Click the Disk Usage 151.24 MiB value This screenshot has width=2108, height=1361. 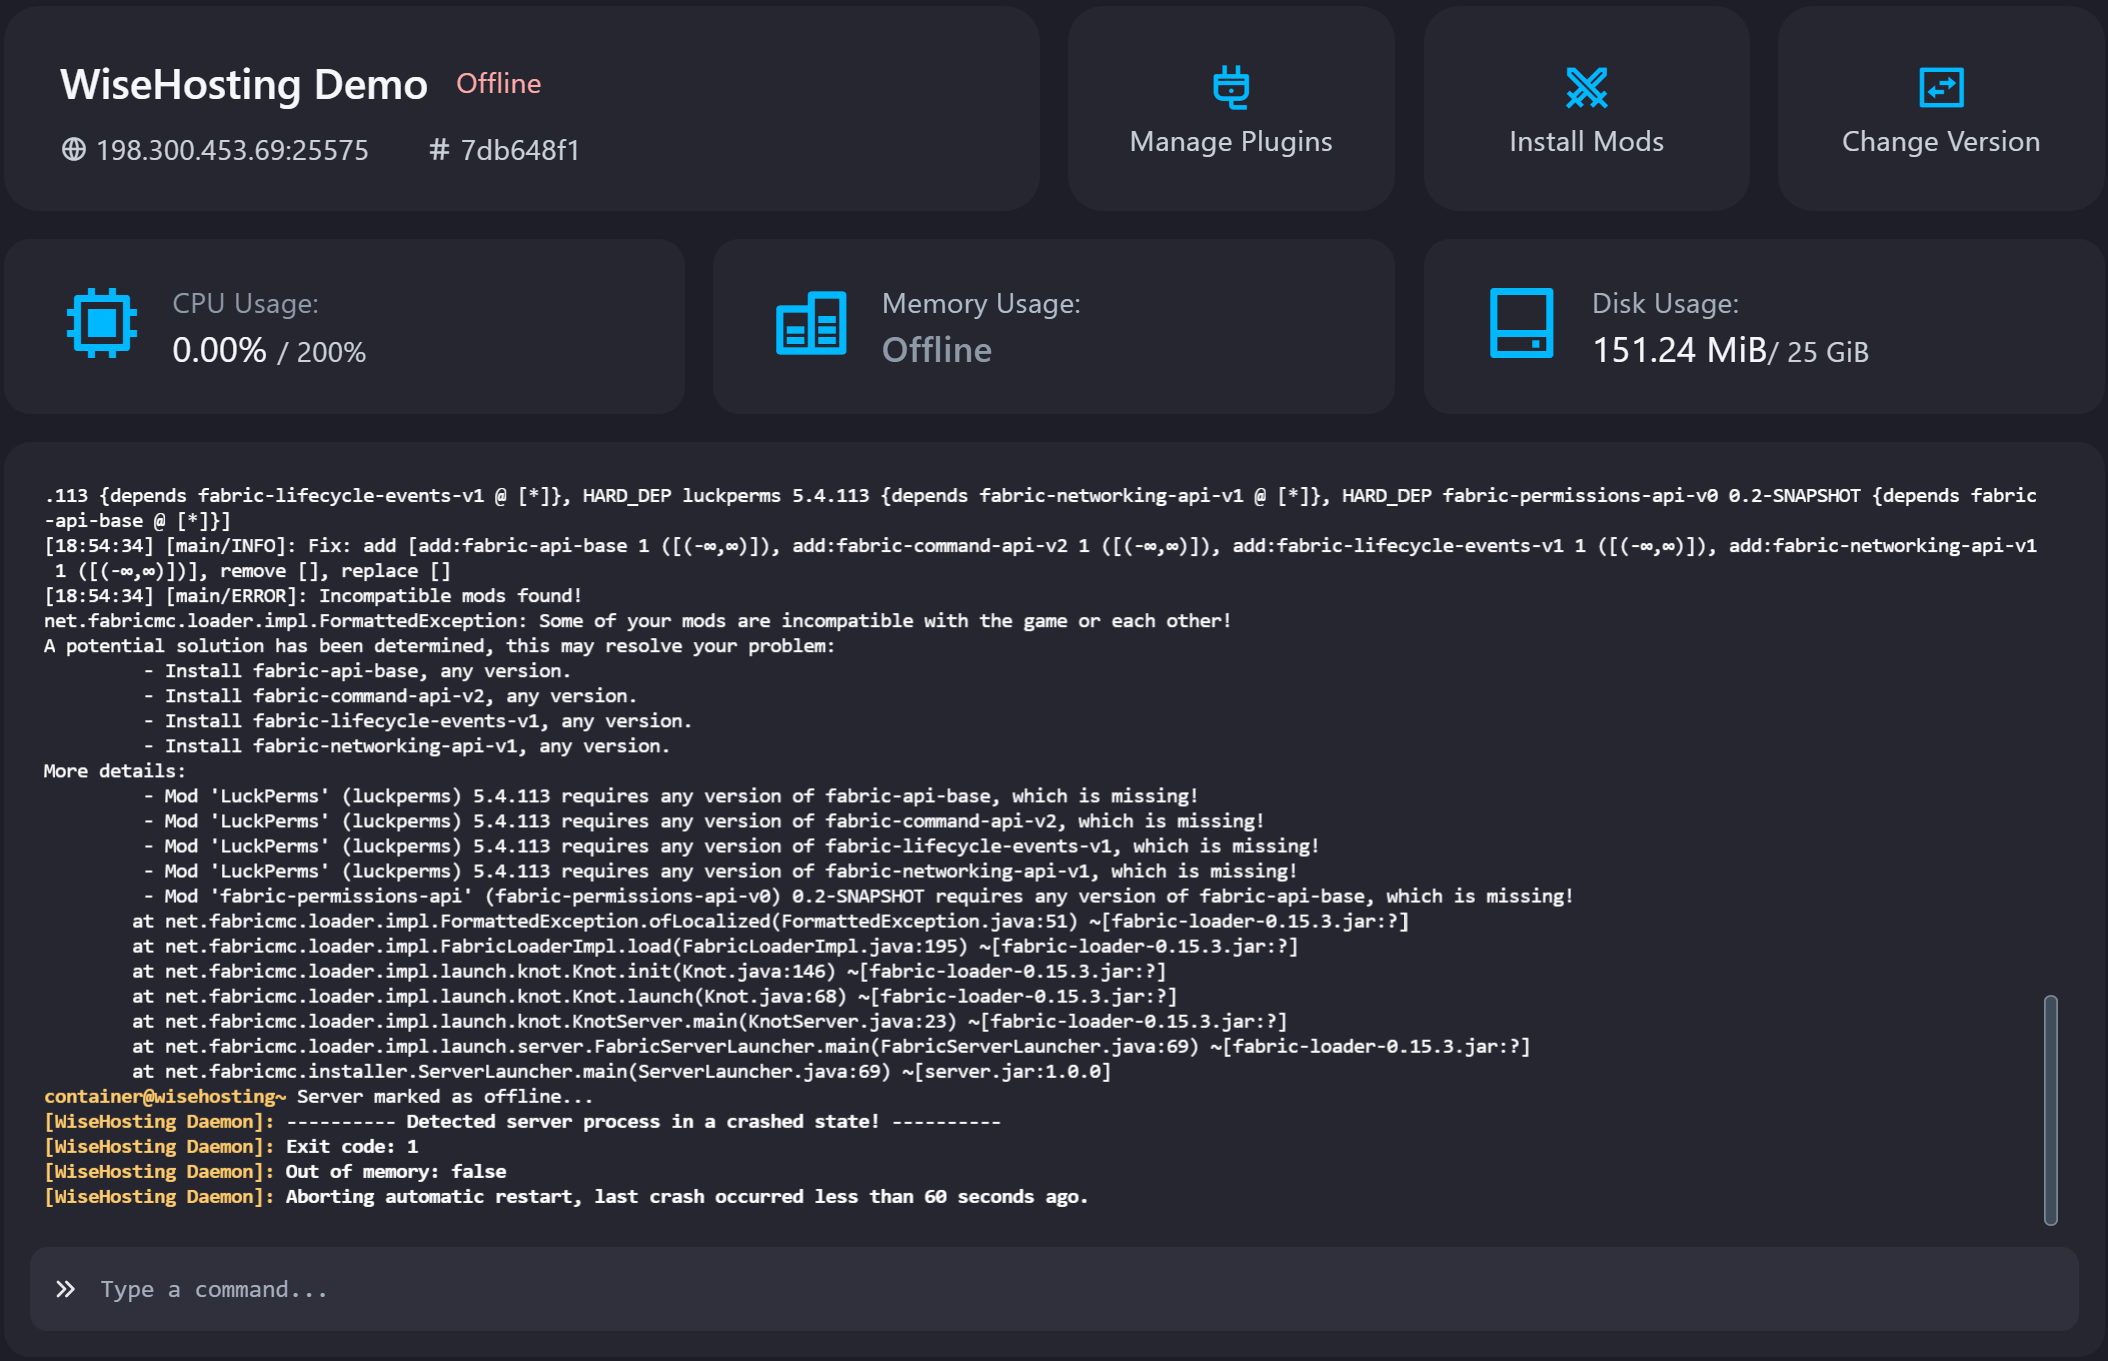pyautogui.click(x=1679, y=351)
